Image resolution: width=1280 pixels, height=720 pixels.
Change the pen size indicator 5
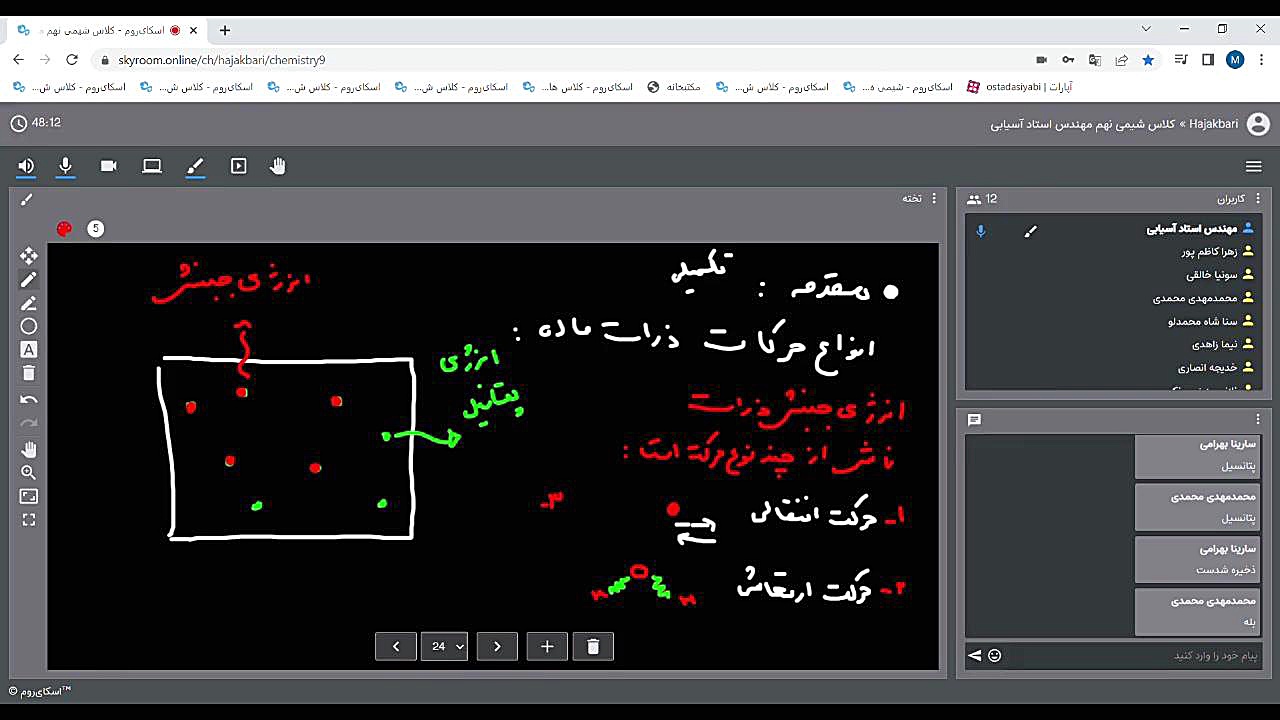coord(96,229)
